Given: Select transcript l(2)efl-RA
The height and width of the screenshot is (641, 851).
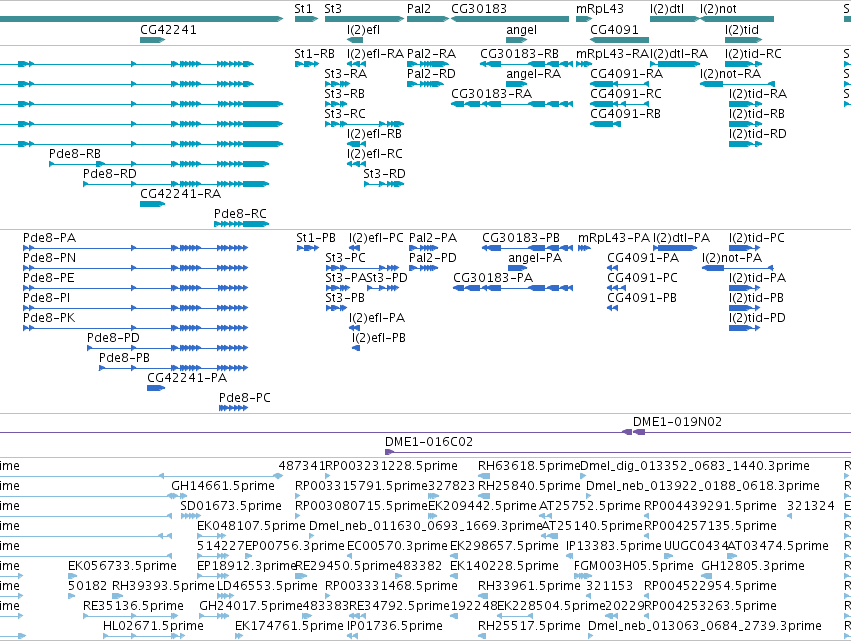Looking at the screenshot, I should pos(376,54).
